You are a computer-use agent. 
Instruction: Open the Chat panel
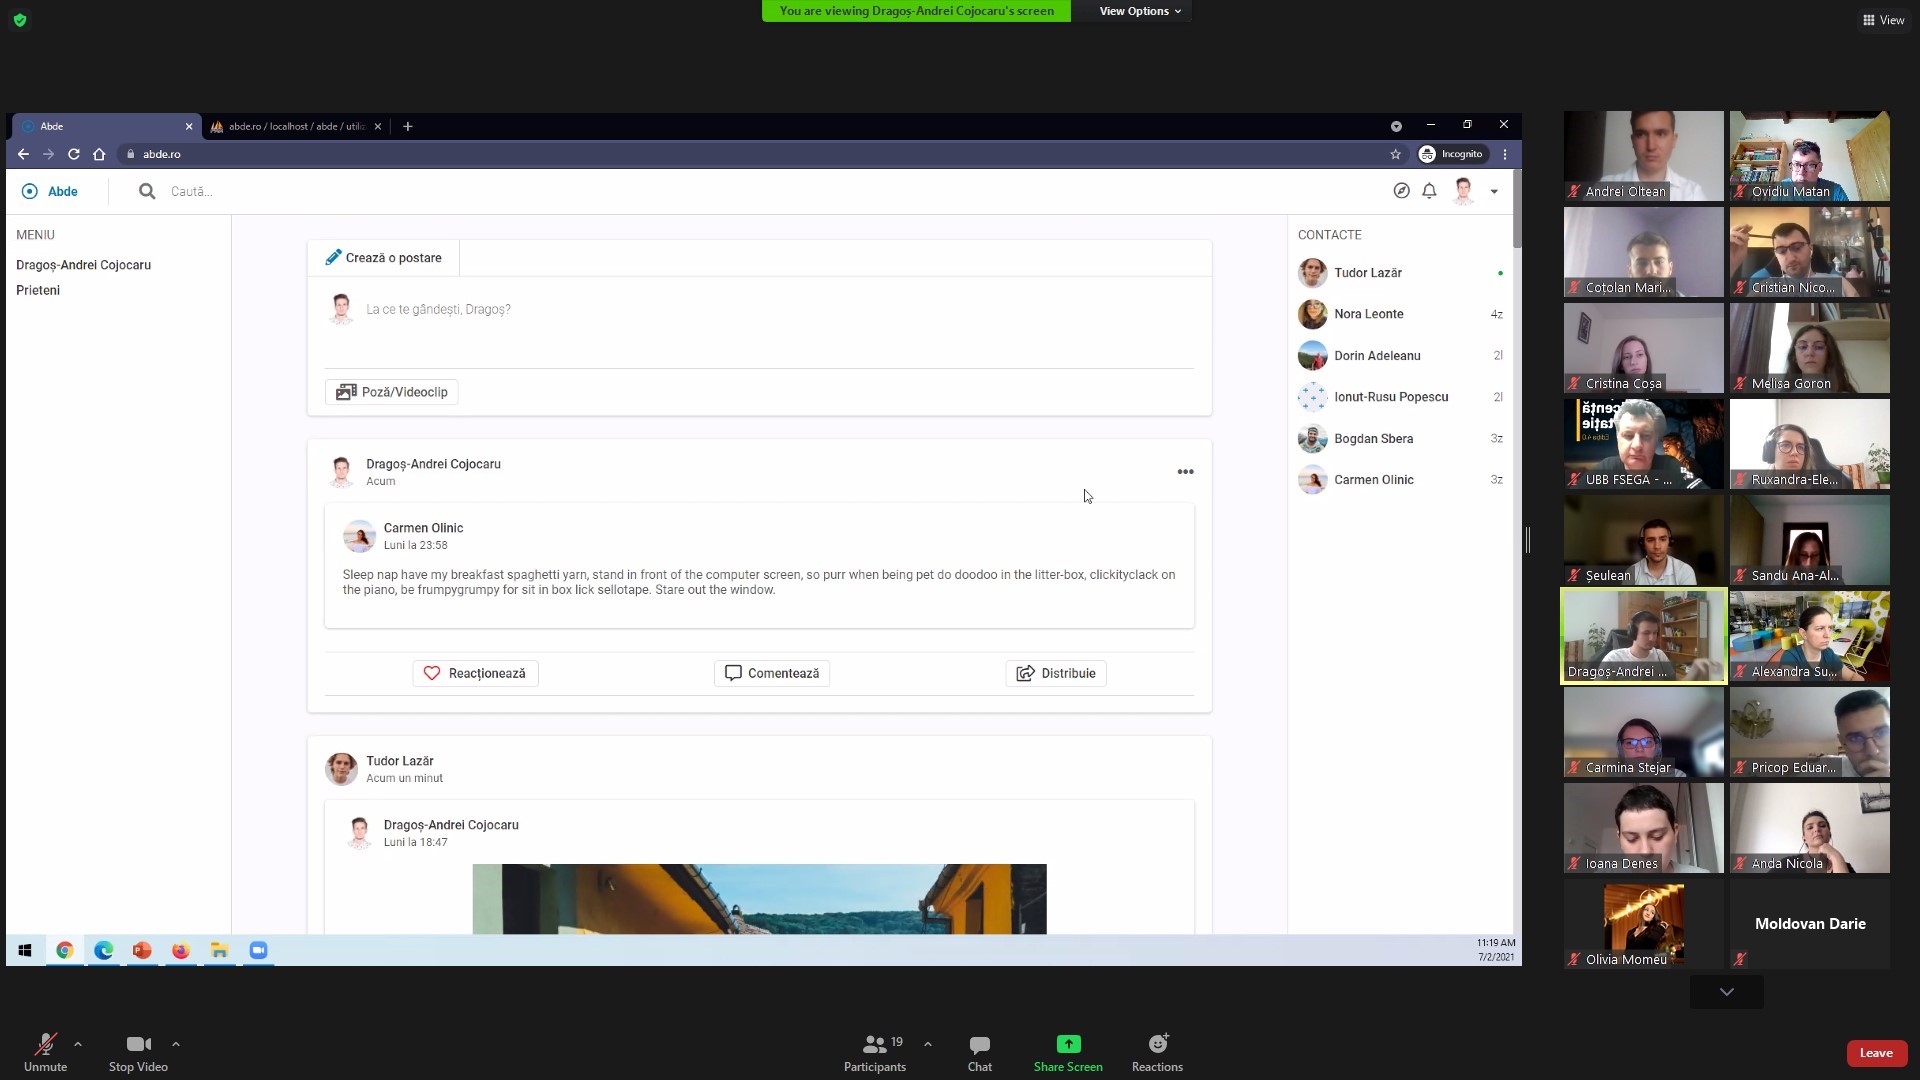pos(979,1052)
